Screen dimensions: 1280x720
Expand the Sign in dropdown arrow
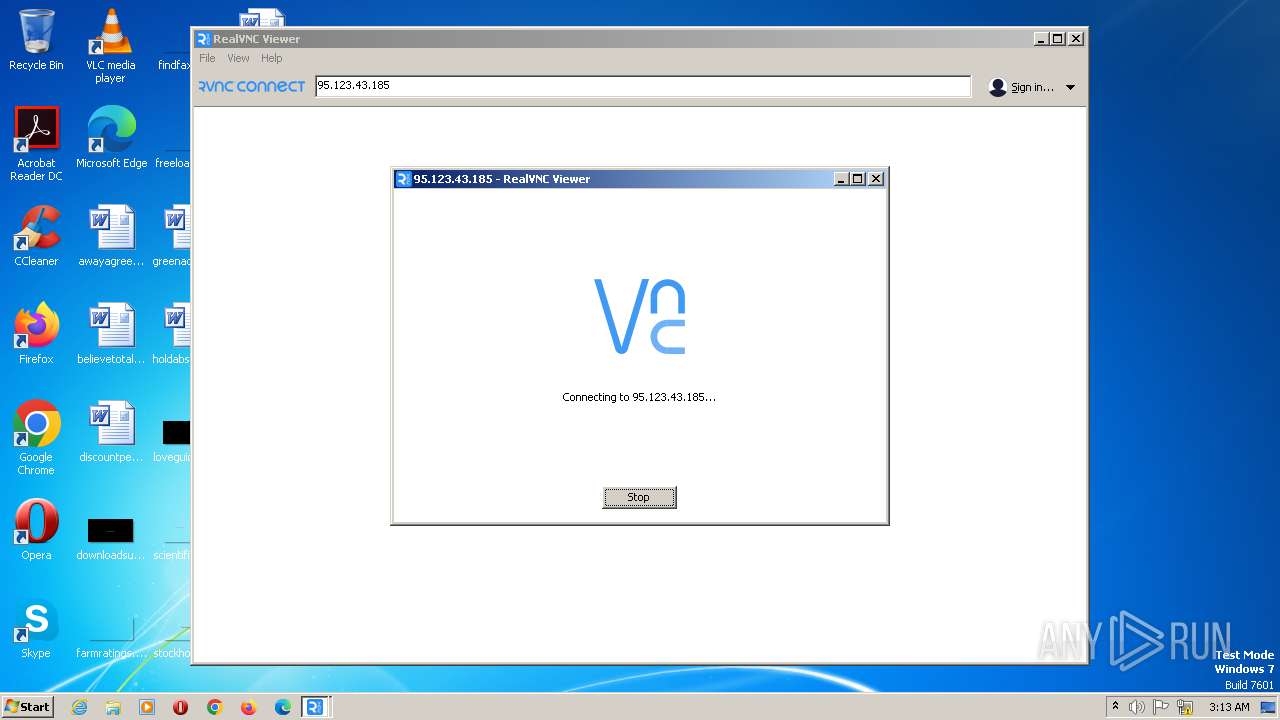click(x=1070, y=87)
